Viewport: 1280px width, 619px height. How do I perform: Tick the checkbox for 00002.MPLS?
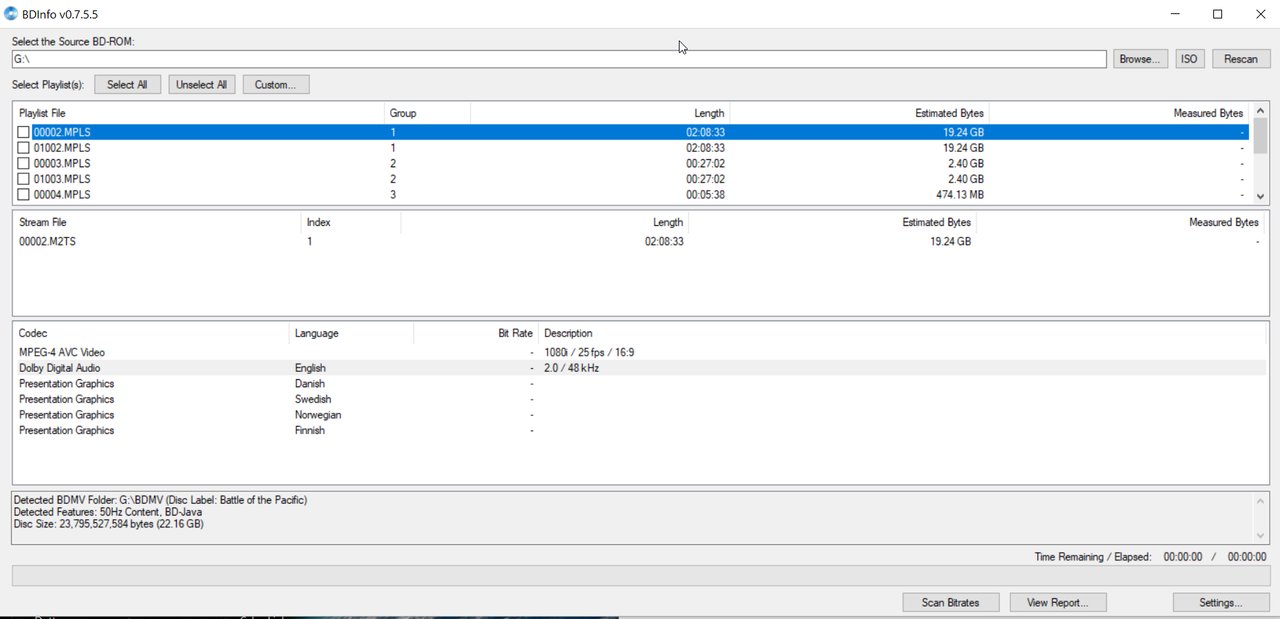pyautogui.click(x=24, y=132)
